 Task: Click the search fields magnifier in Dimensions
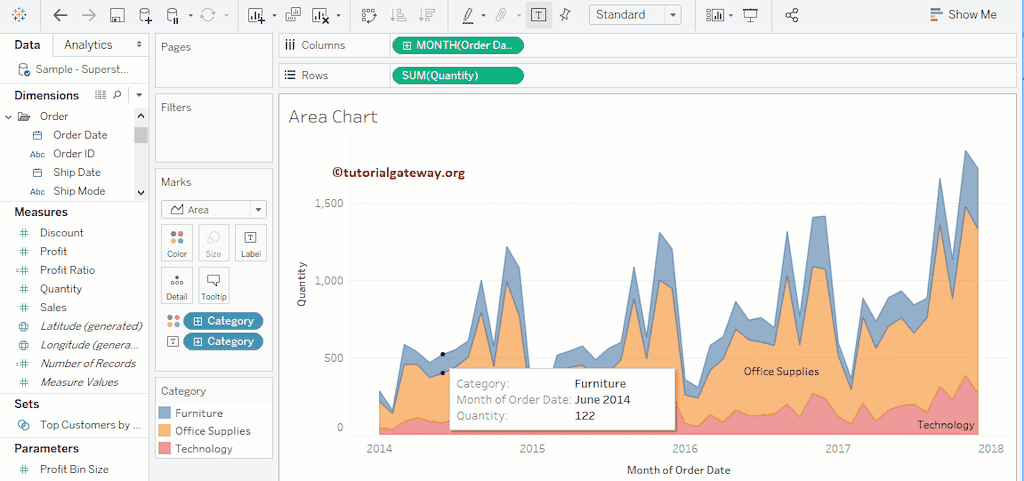pyautogui.click(x=117, y=95)
